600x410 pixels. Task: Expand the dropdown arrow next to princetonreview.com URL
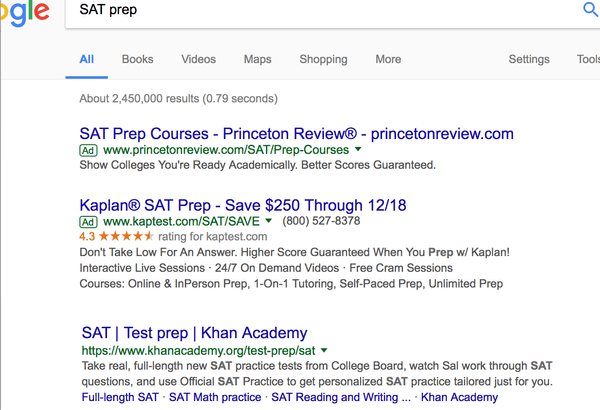[358, 149]
